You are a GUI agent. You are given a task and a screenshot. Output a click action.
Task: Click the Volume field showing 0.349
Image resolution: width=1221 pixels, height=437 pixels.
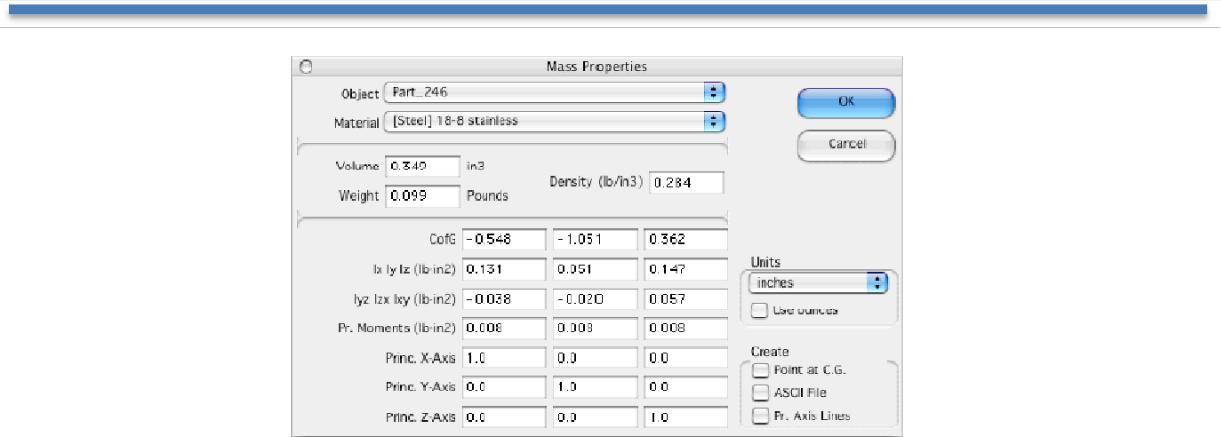pos(422,167)
